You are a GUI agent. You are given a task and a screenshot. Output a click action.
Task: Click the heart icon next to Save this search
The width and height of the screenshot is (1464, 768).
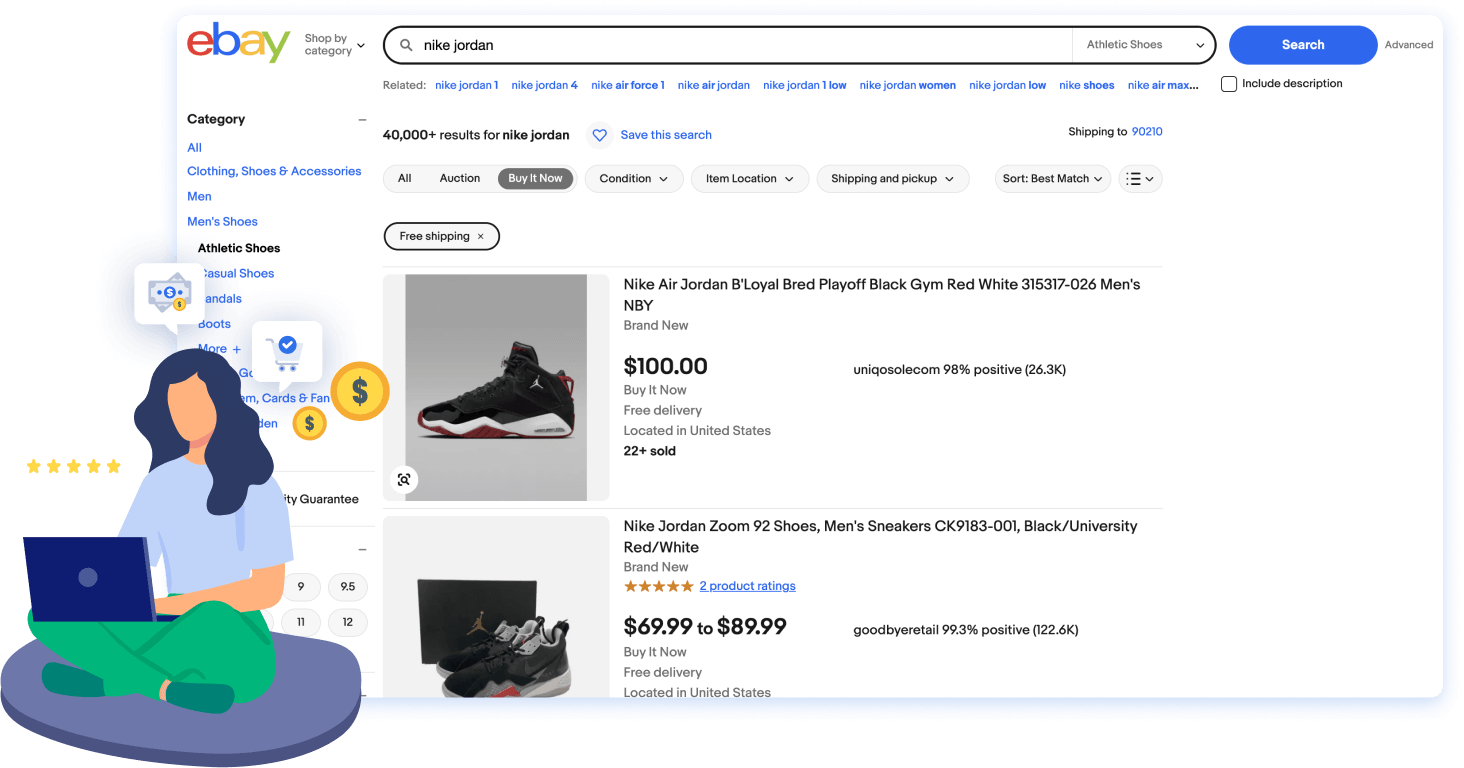[599, 135]
